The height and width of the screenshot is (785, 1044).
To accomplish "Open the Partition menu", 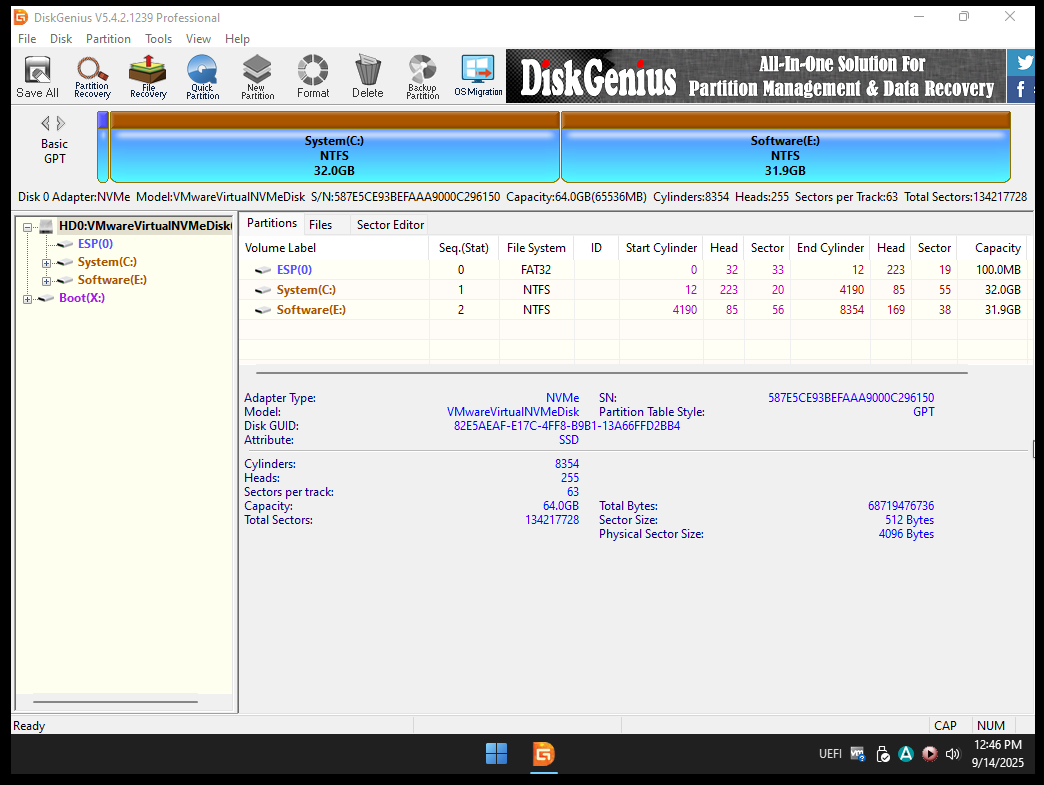I will [x=108, y=39].
